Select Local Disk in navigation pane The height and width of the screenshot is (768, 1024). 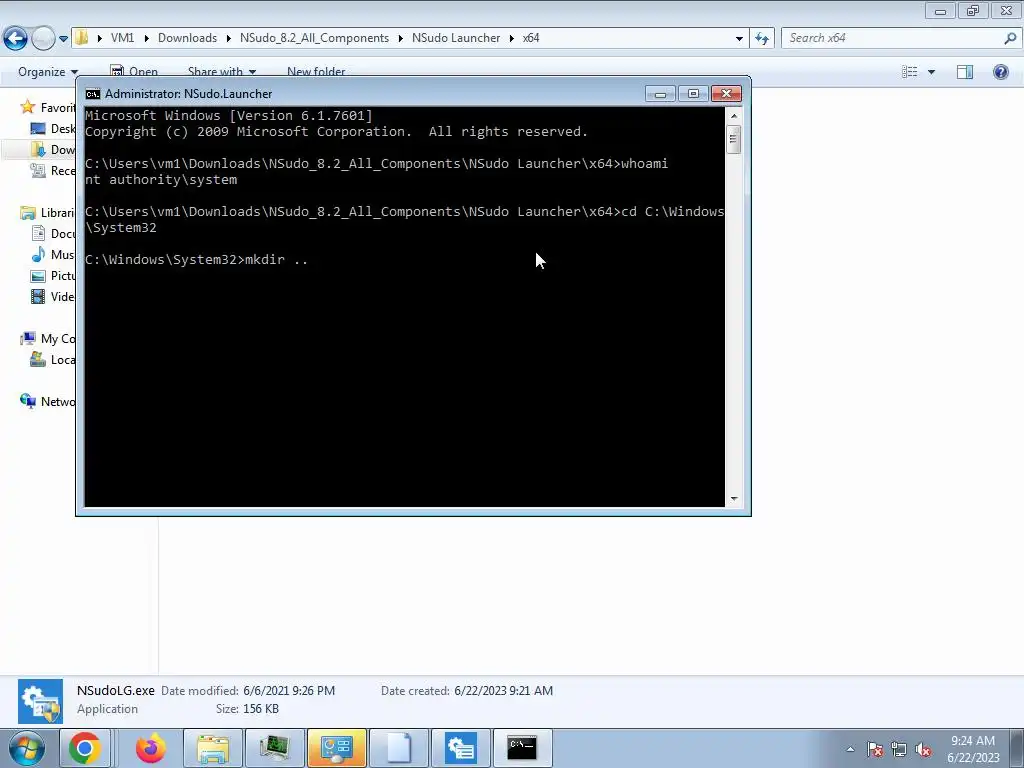click(x=53, y=359)
